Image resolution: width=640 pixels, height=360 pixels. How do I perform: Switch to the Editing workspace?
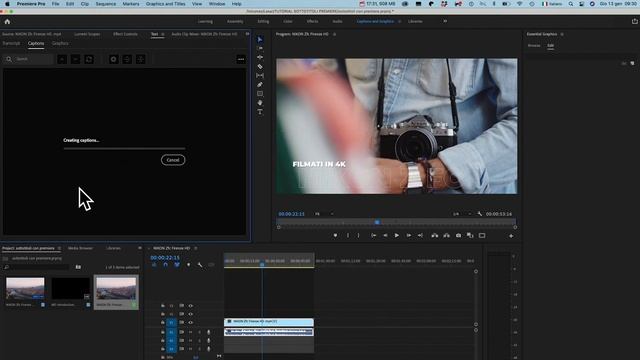pyautogui.click(x=263, y=21)
